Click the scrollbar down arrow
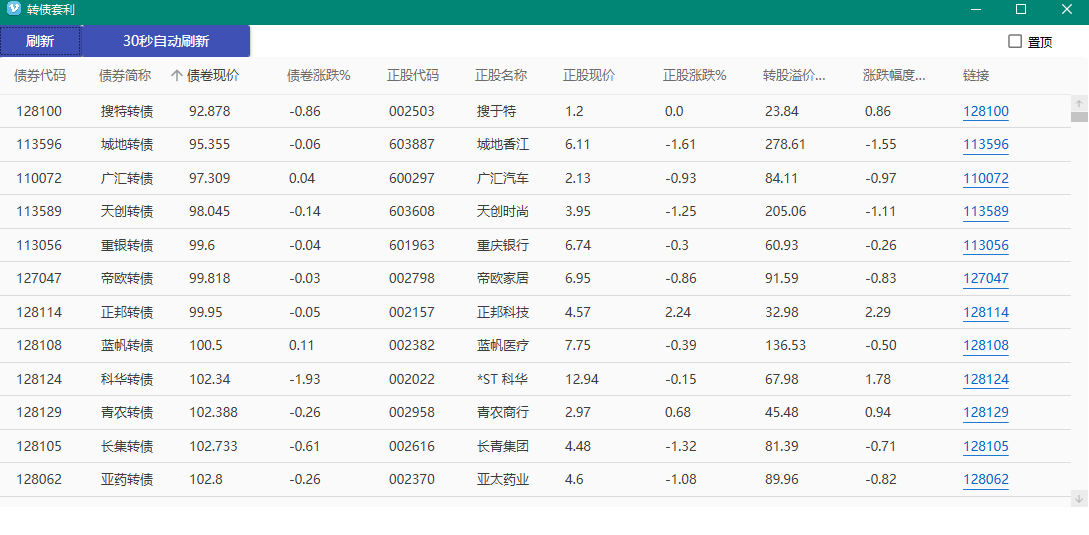This screenshot has width=1089, height=535. 1079,498
